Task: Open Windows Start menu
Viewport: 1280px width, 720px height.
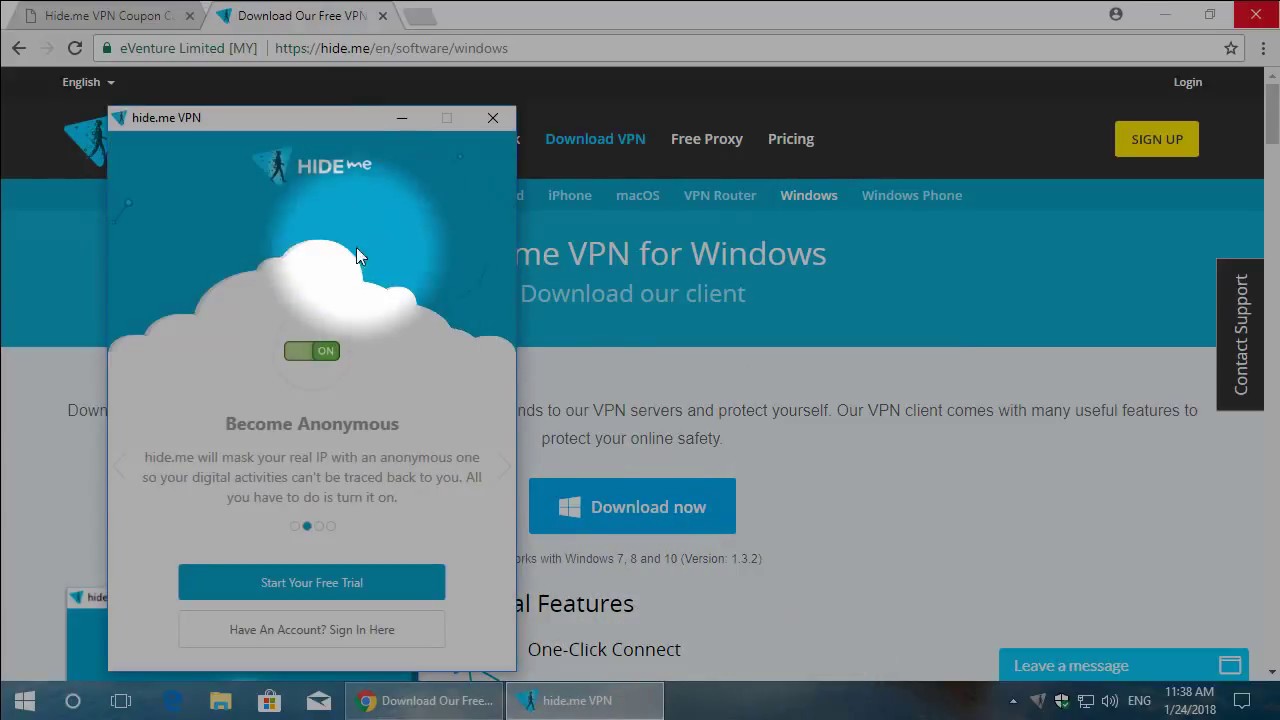Action: point(24,701)
